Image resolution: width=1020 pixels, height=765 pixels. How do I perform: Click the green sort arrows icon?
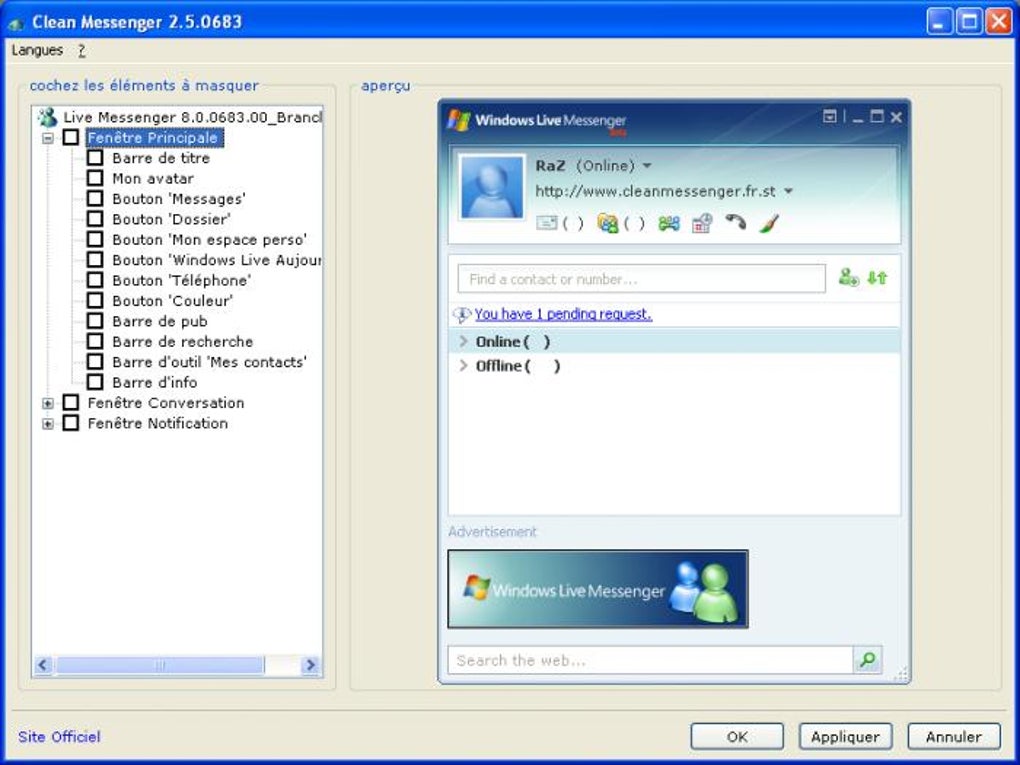(877, 278)
